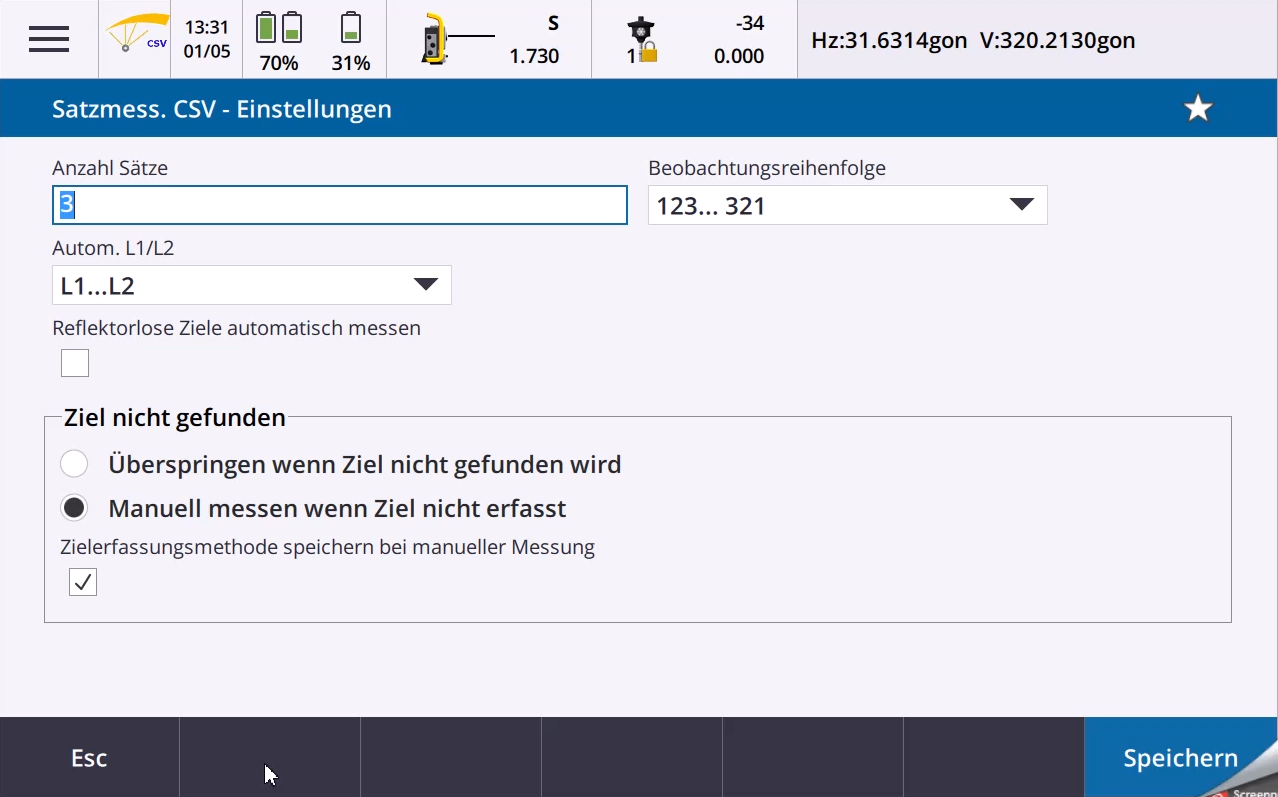This screenshot has width=1278, height=797.
Task: Click the prism target lock icon
Action: pos(641,40)
